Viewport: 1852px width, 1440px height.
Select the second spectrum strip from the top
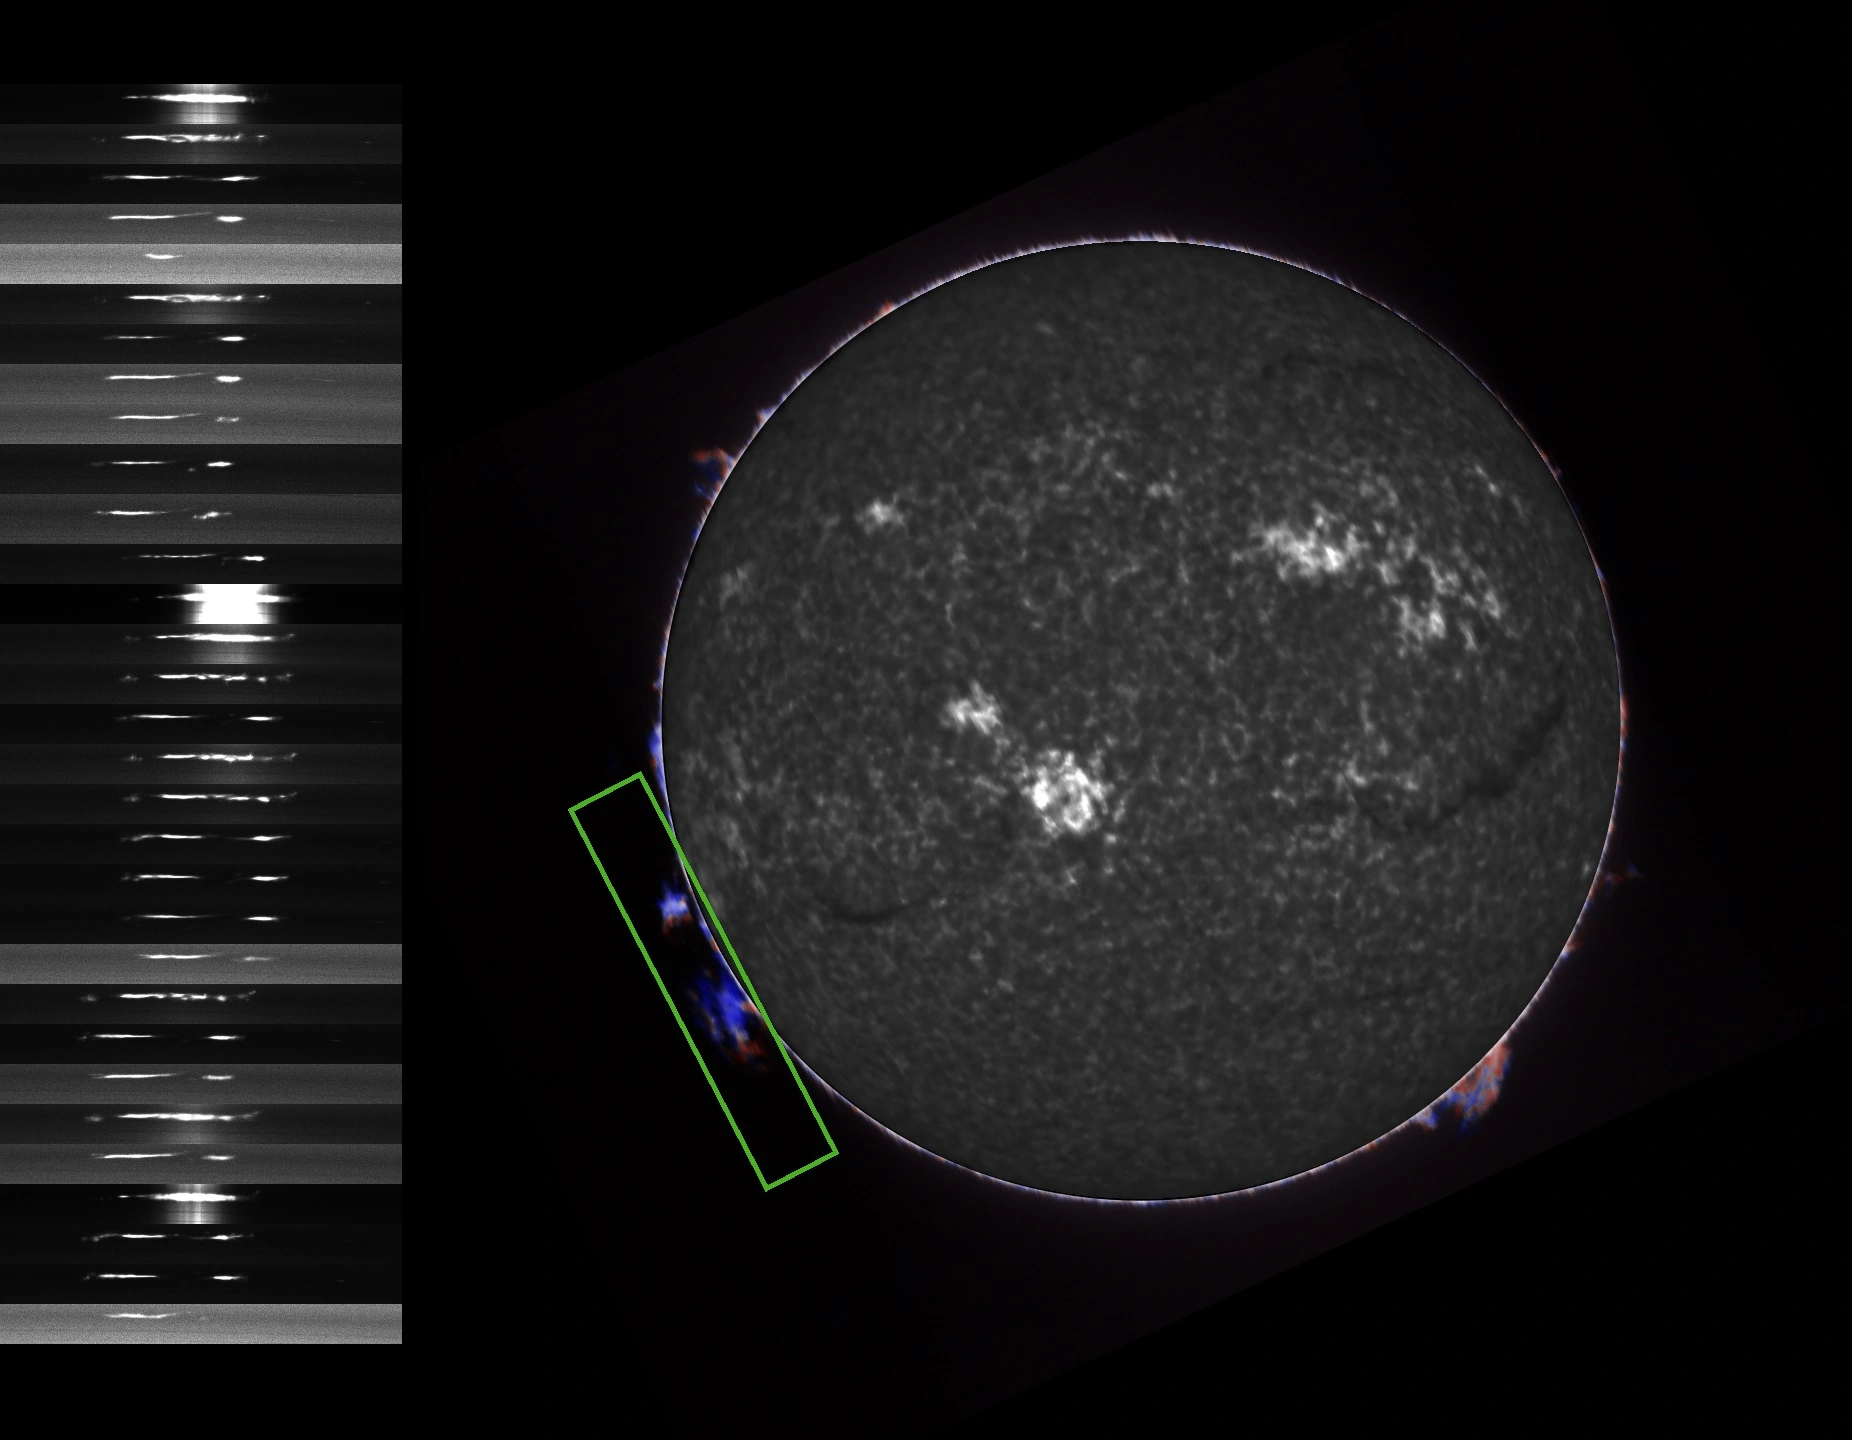tap(200, 143)
